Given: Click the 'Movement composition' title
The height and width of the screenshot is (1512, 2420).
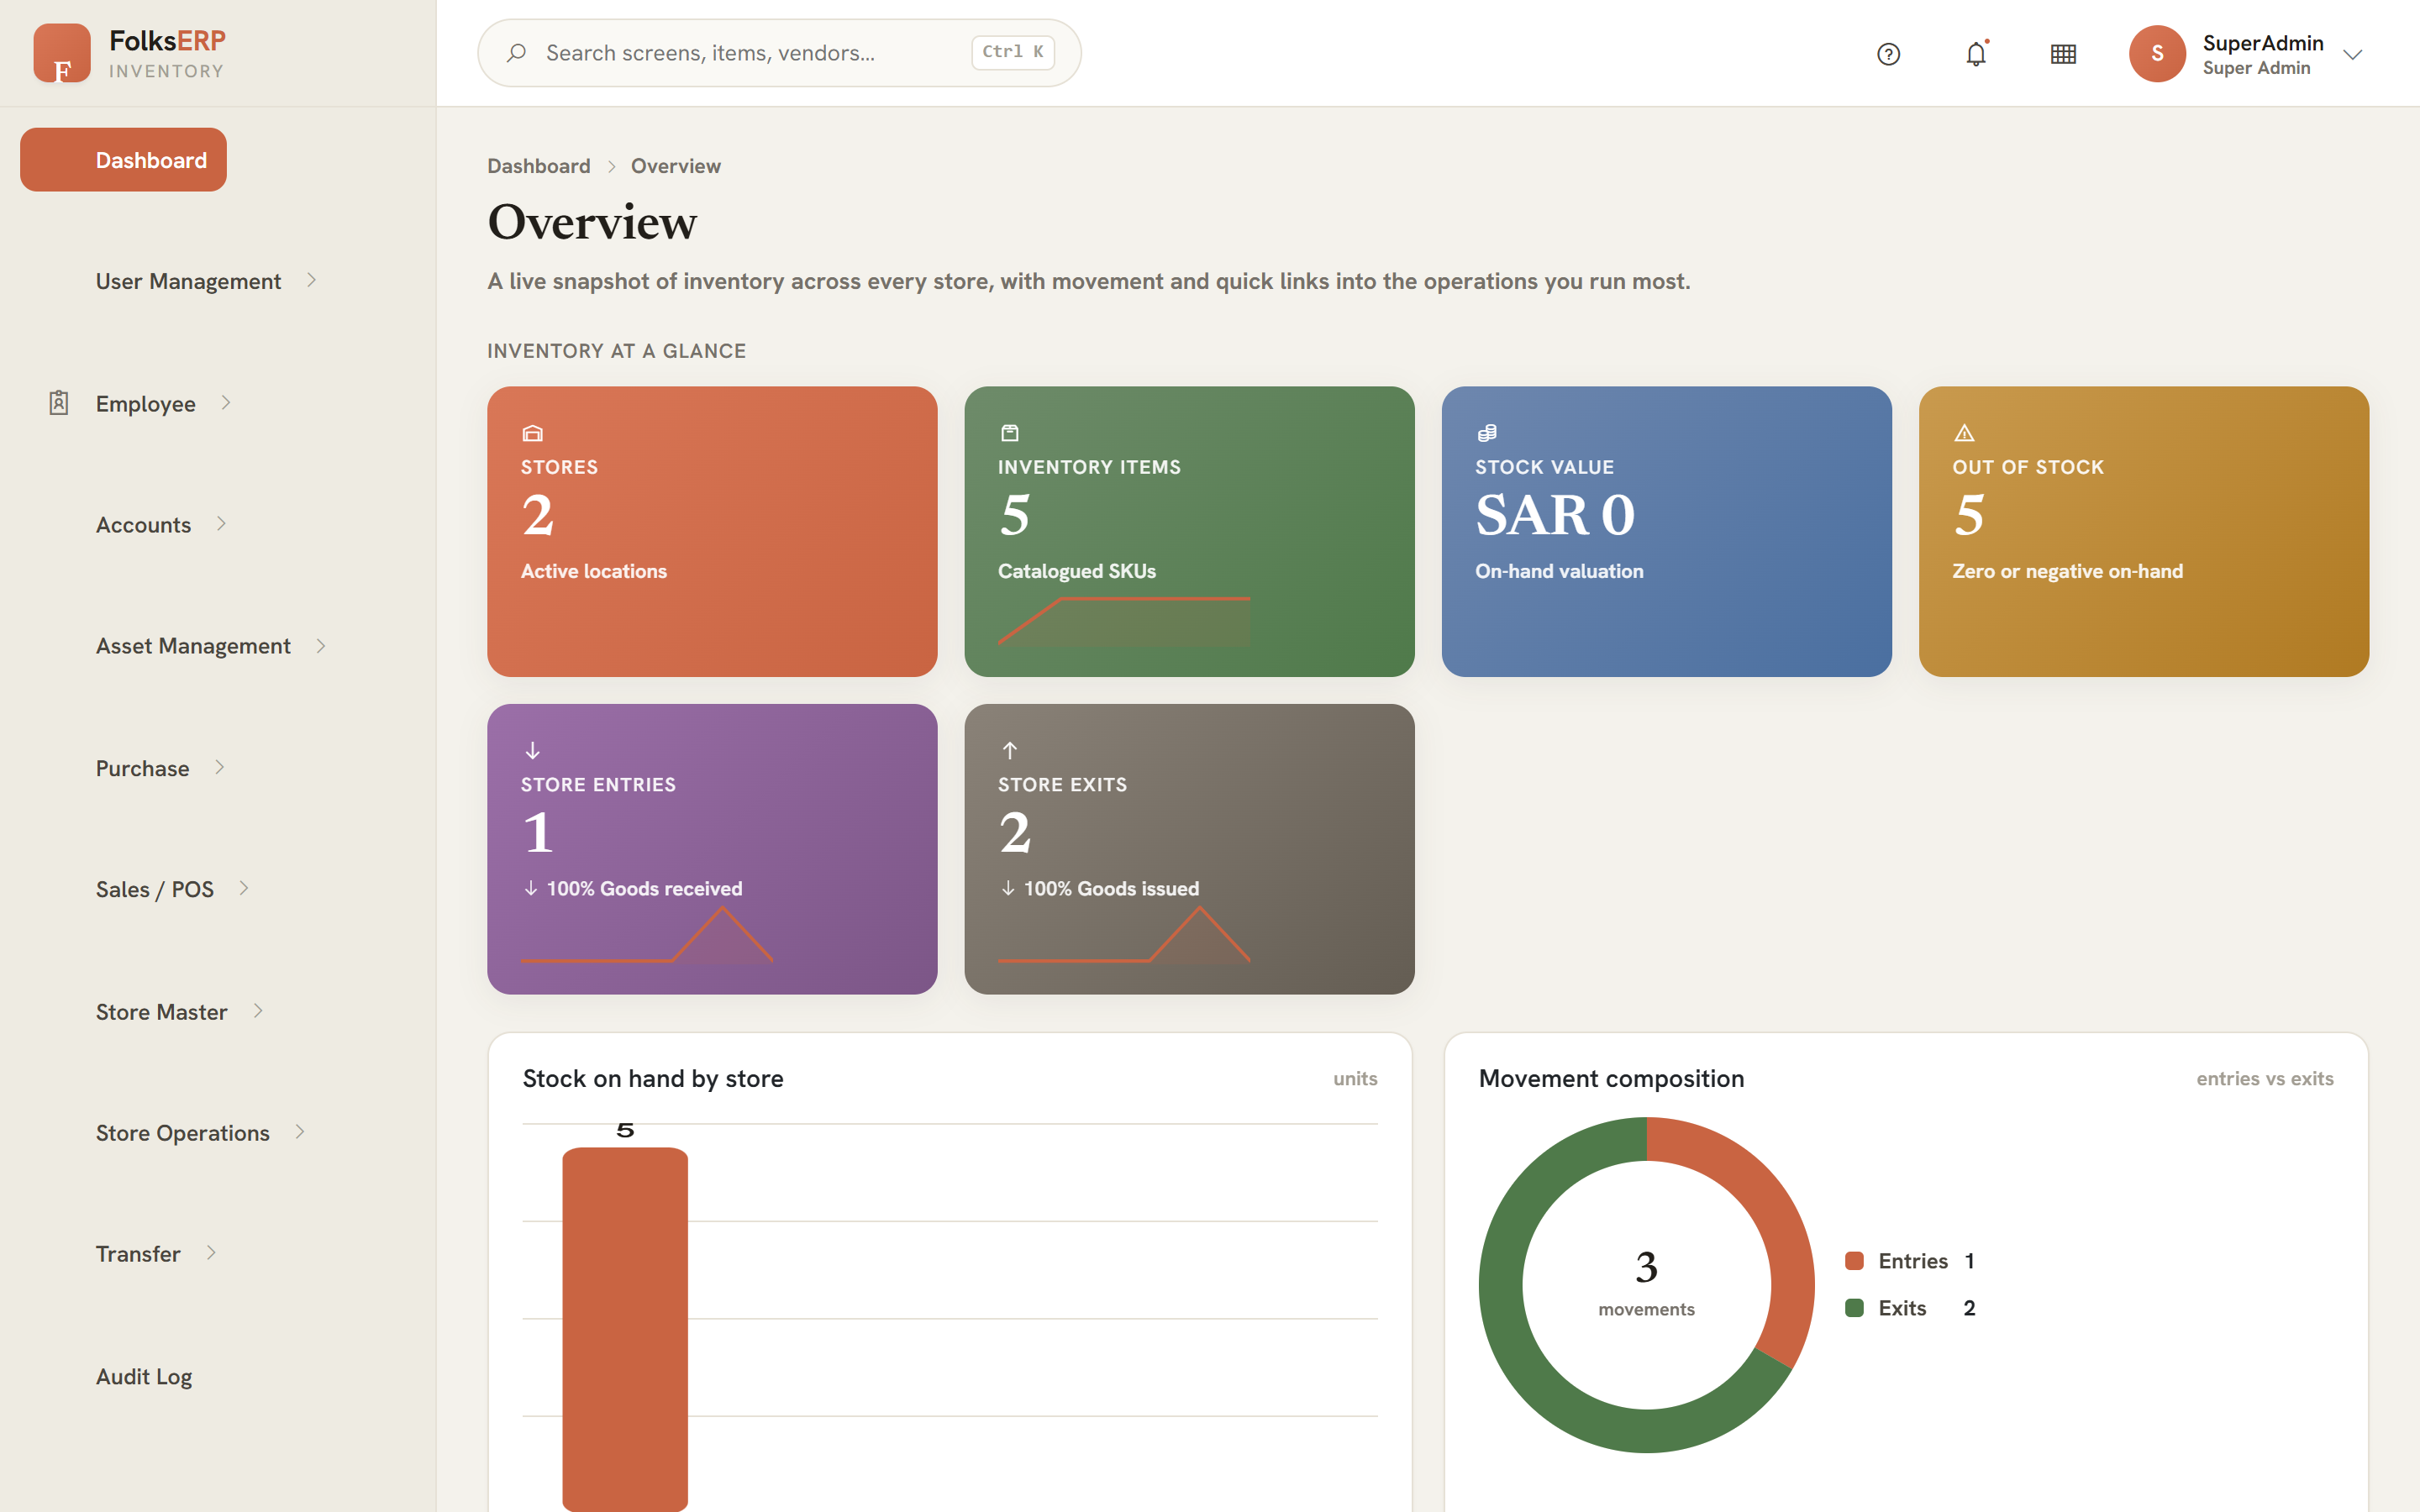Looking at the screenshot, I should pos(1611,1079).
